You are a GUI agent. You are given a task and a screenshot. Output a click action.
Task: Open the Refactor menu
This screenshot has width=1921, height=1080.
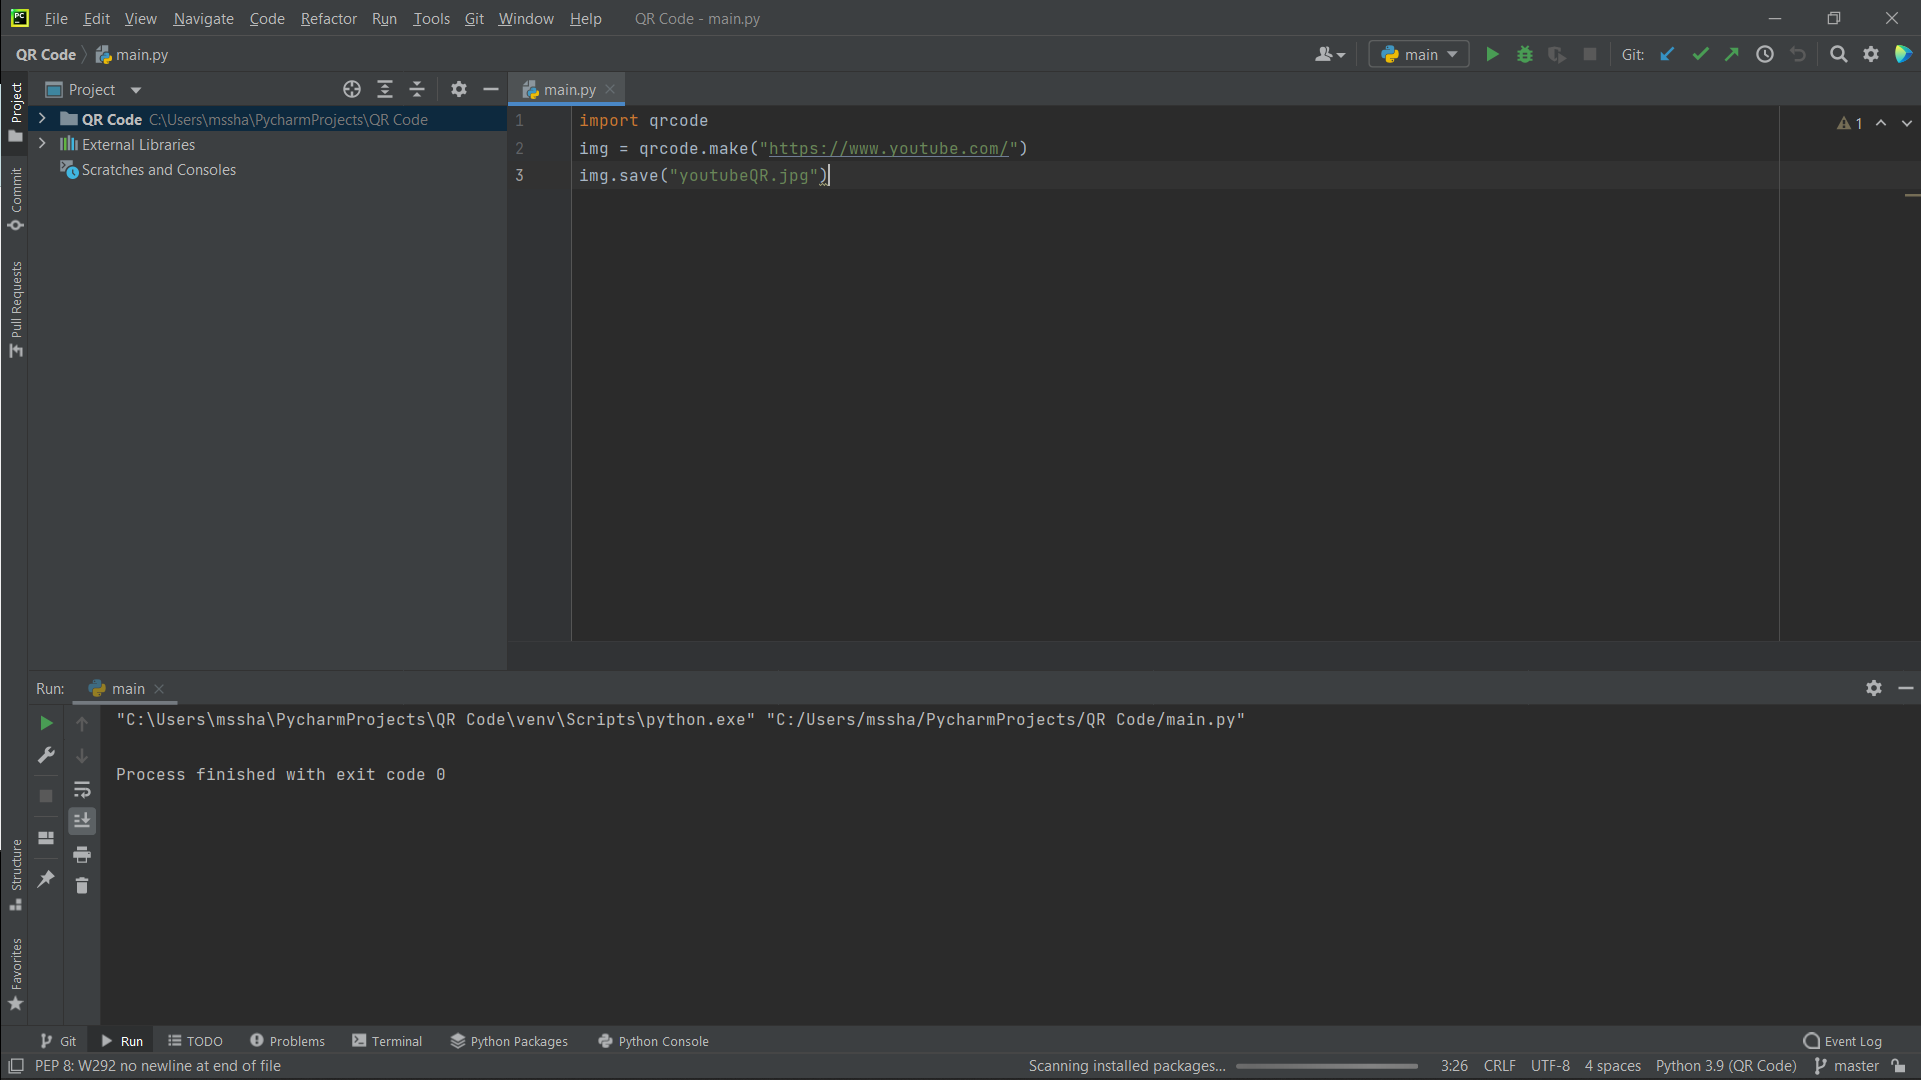click(328, 18)
